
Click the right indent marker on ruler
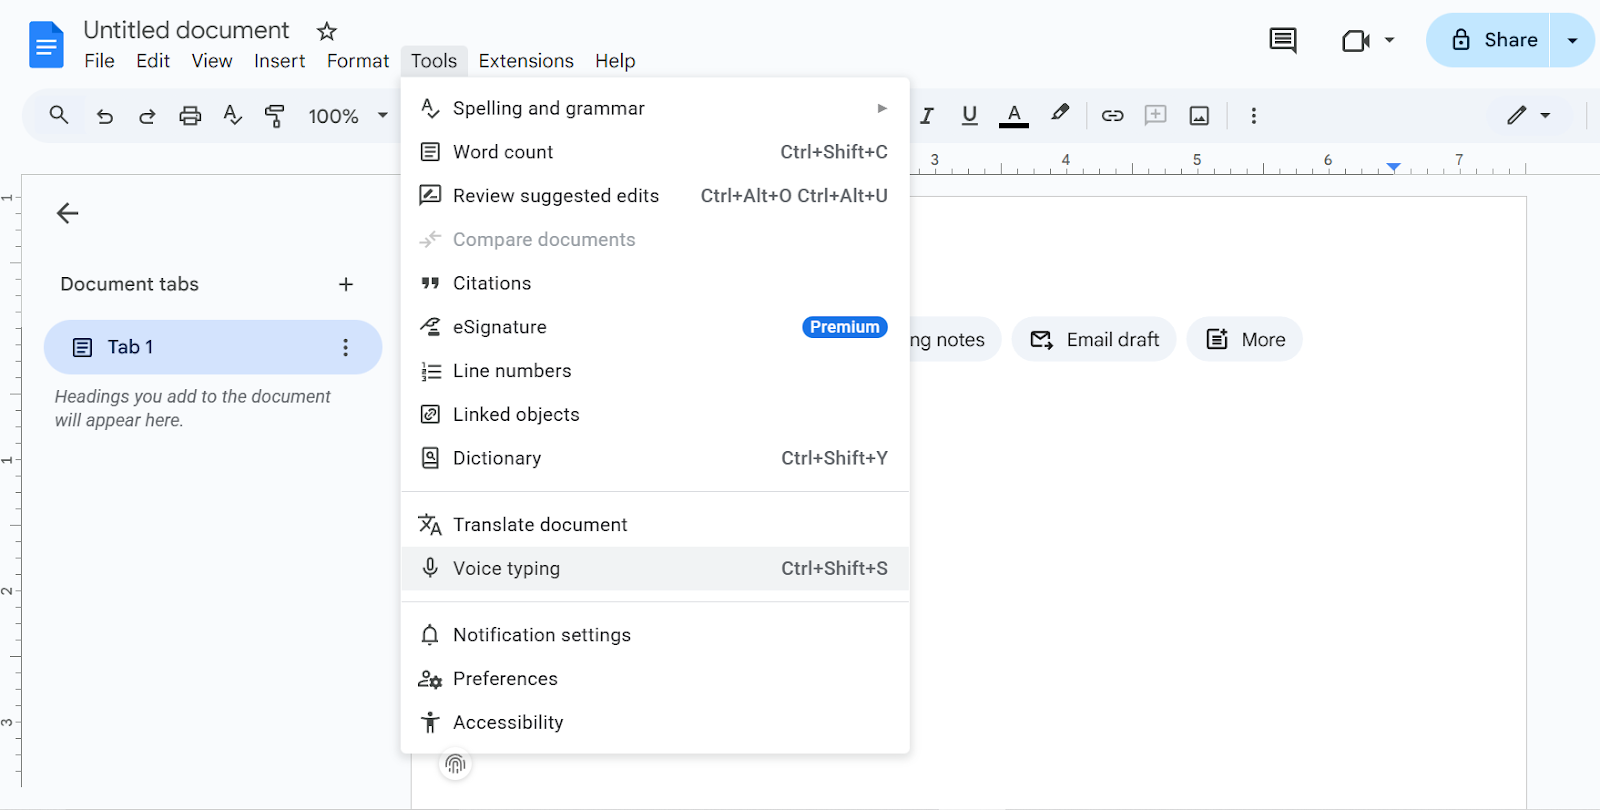[1393, 167]
